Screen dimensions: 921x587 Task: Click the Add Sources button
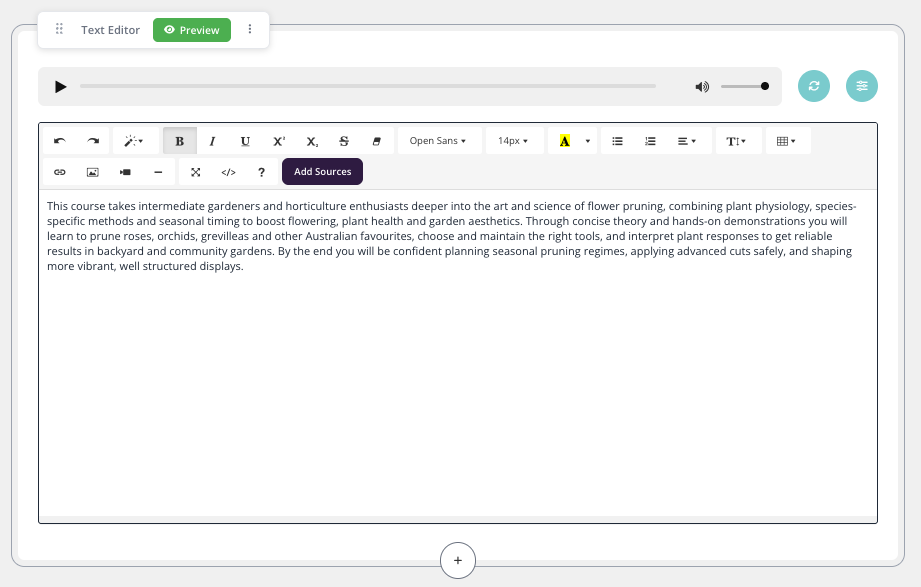pos(322,172)
